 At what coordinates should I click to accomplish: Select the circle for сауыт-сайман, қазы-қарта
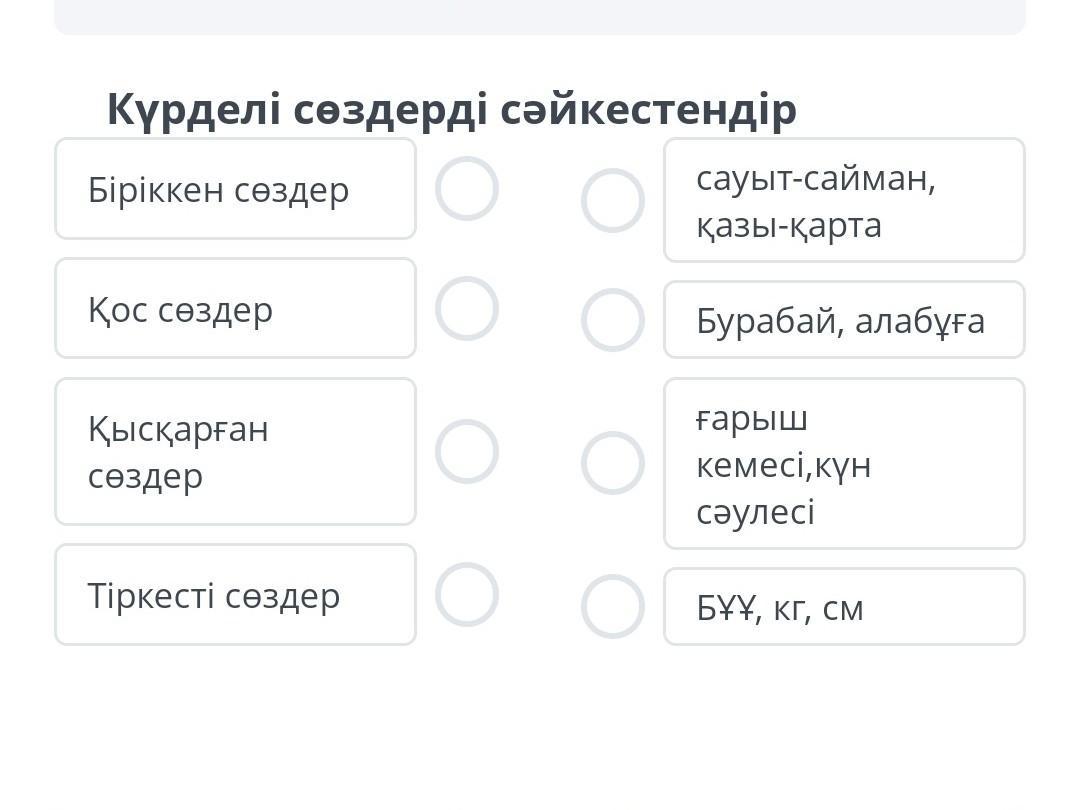click(x=613, y=201)
